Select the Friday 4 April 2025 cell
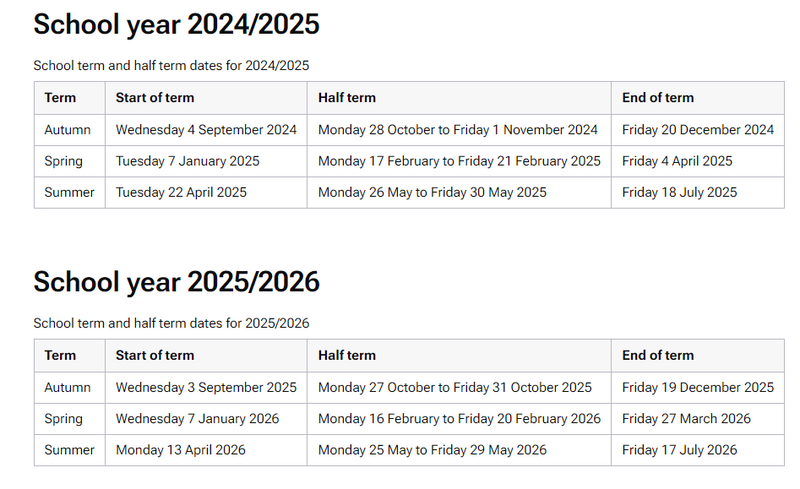Screen dimensions: 800x489 click(x=677, y=161)
